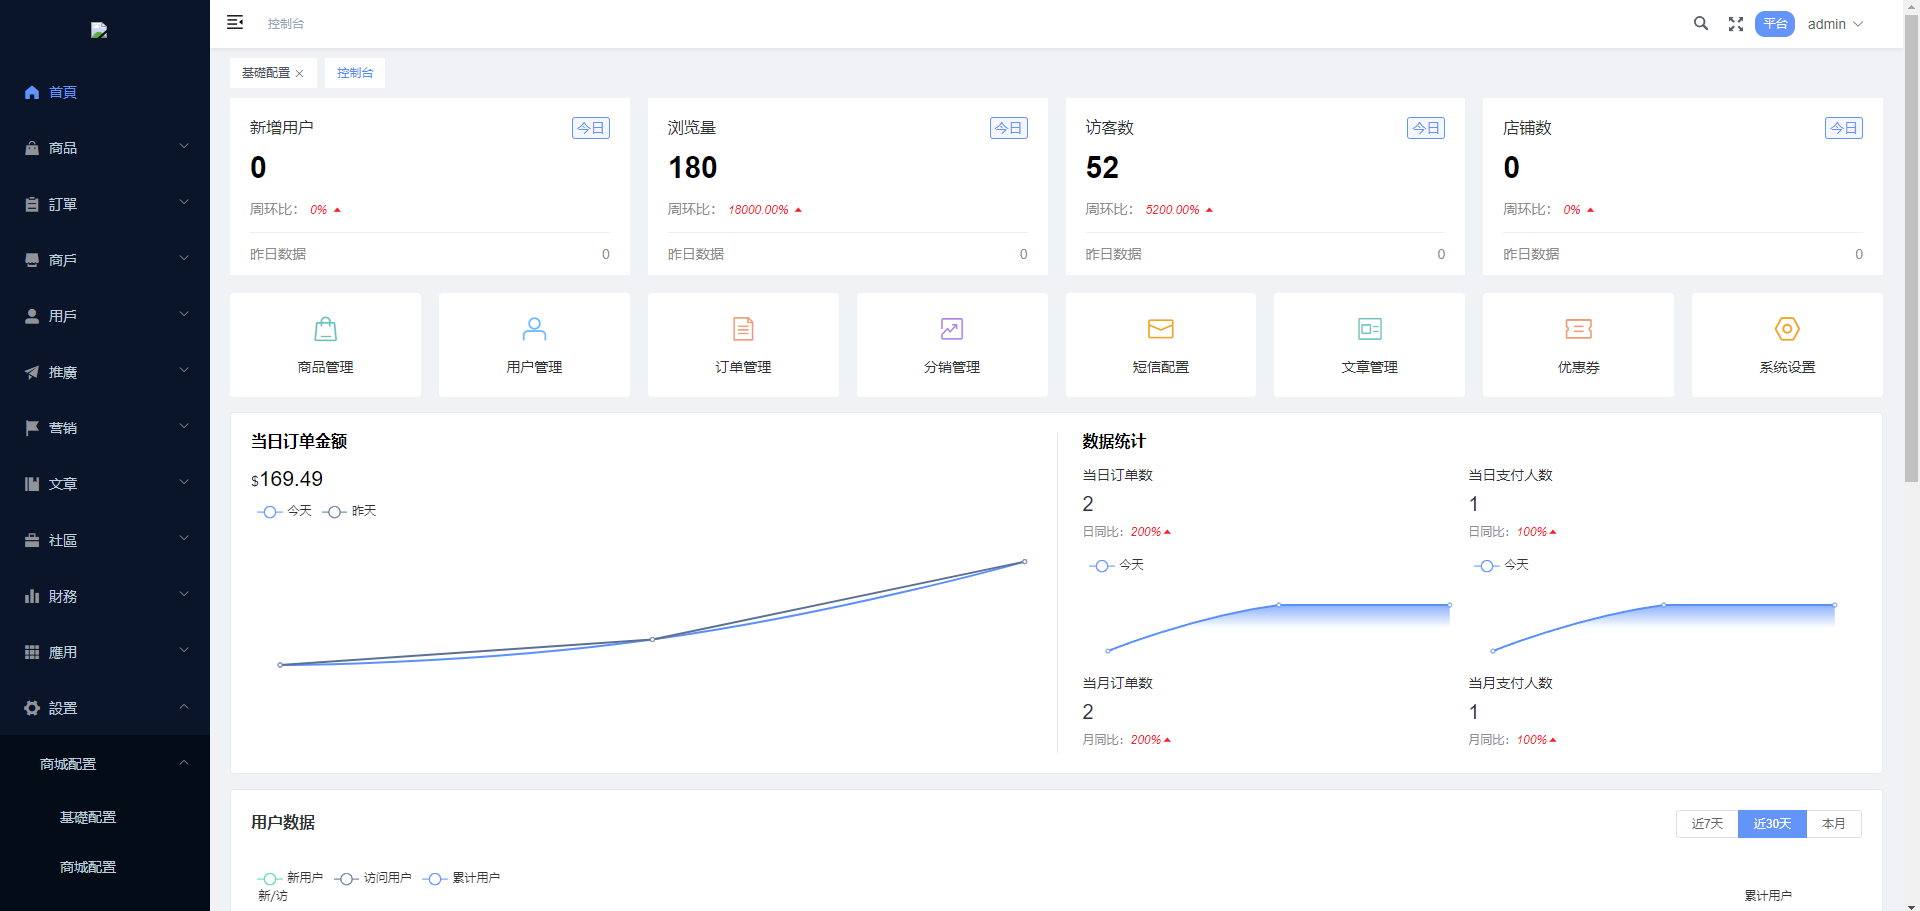Switch to the 控制台 tab
Image resolution: width=1920 pixels, height=911 pixels.
click(x=355, y=73)
